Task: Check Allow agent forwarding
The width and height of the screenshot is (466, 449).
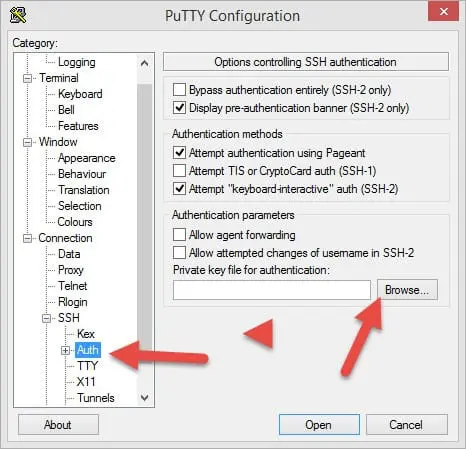Action: [x=179, y=235]
